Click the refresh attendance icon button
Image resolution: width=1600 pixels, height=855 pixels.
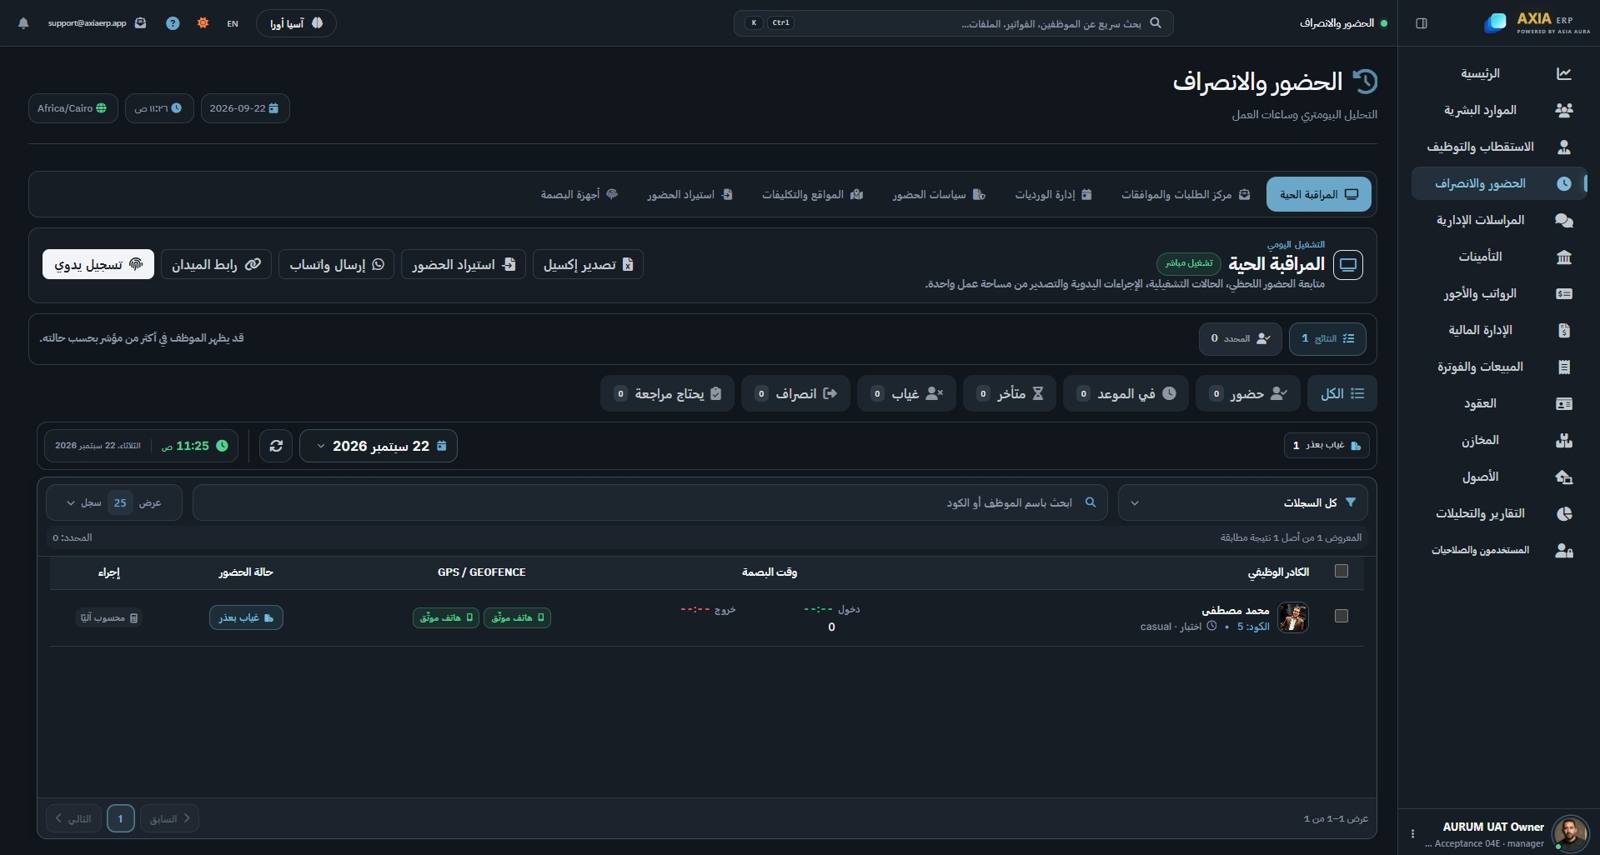click(276, 446)
